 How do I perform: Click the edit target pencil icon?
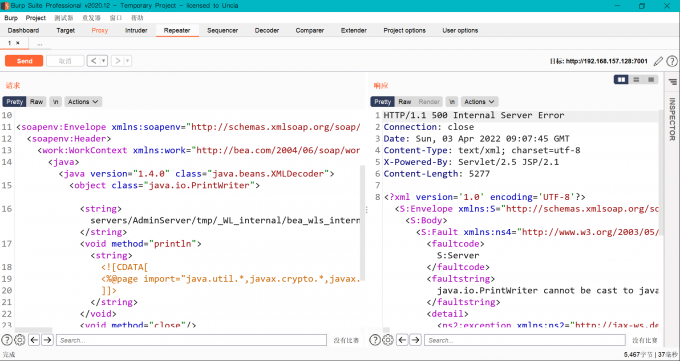click(x=658, y=61)
